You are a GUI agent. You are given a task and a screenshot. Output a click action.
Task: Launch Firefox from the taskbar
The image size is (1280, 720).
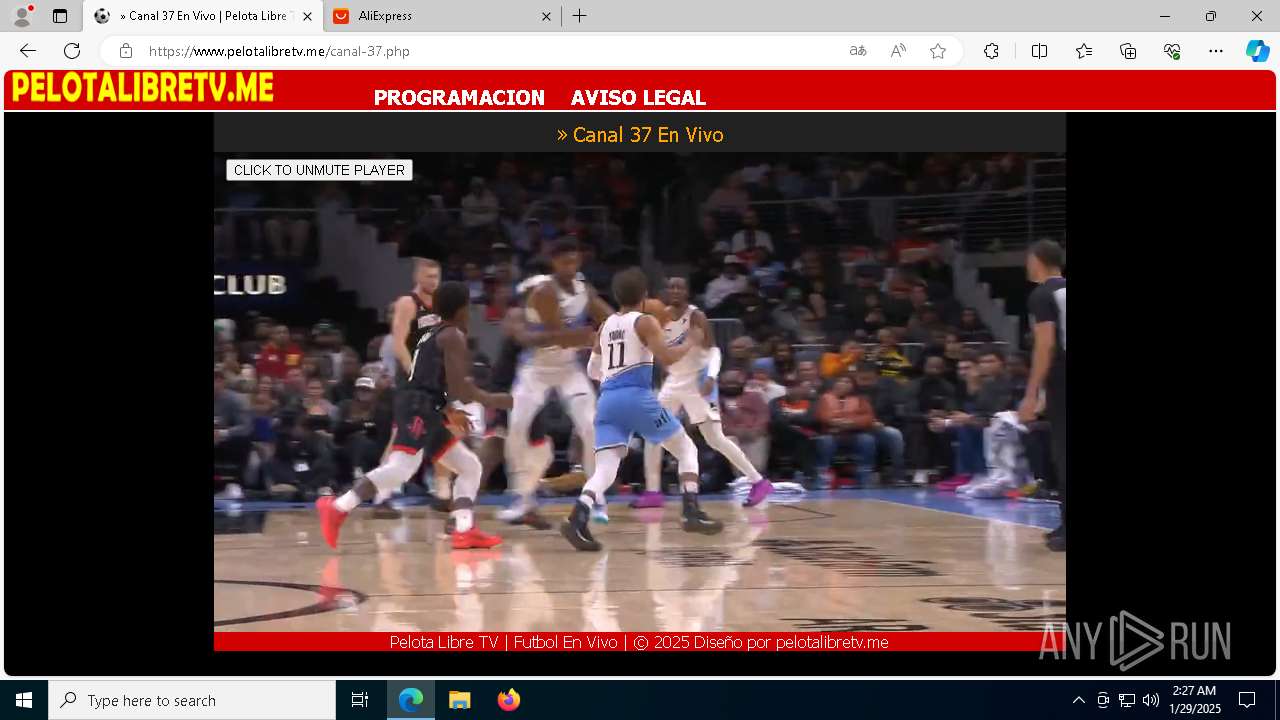pyautogui.click(x=509, y=700)
